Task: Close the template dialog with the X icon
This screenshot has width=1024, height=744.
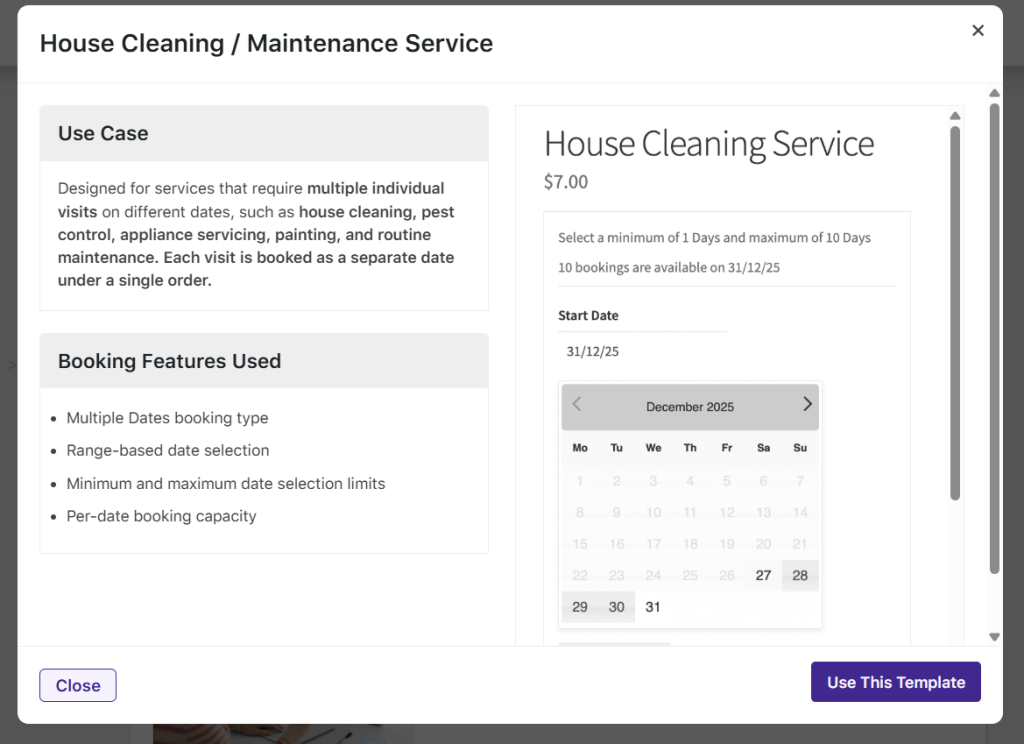Action: [x=977, y=30]
